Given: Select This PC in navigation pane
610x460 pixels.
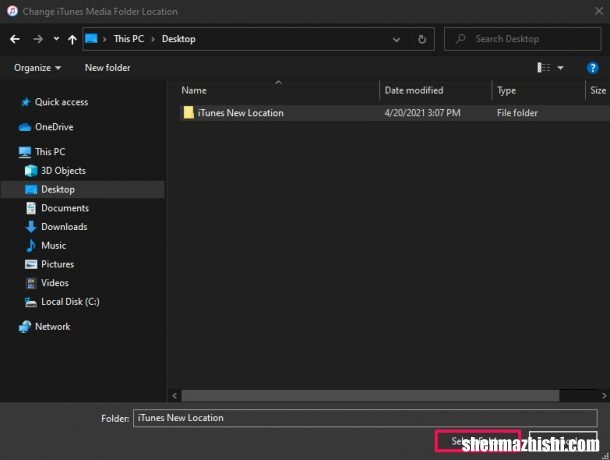Looking at the screenshot, I should click(x=42, y=152).
